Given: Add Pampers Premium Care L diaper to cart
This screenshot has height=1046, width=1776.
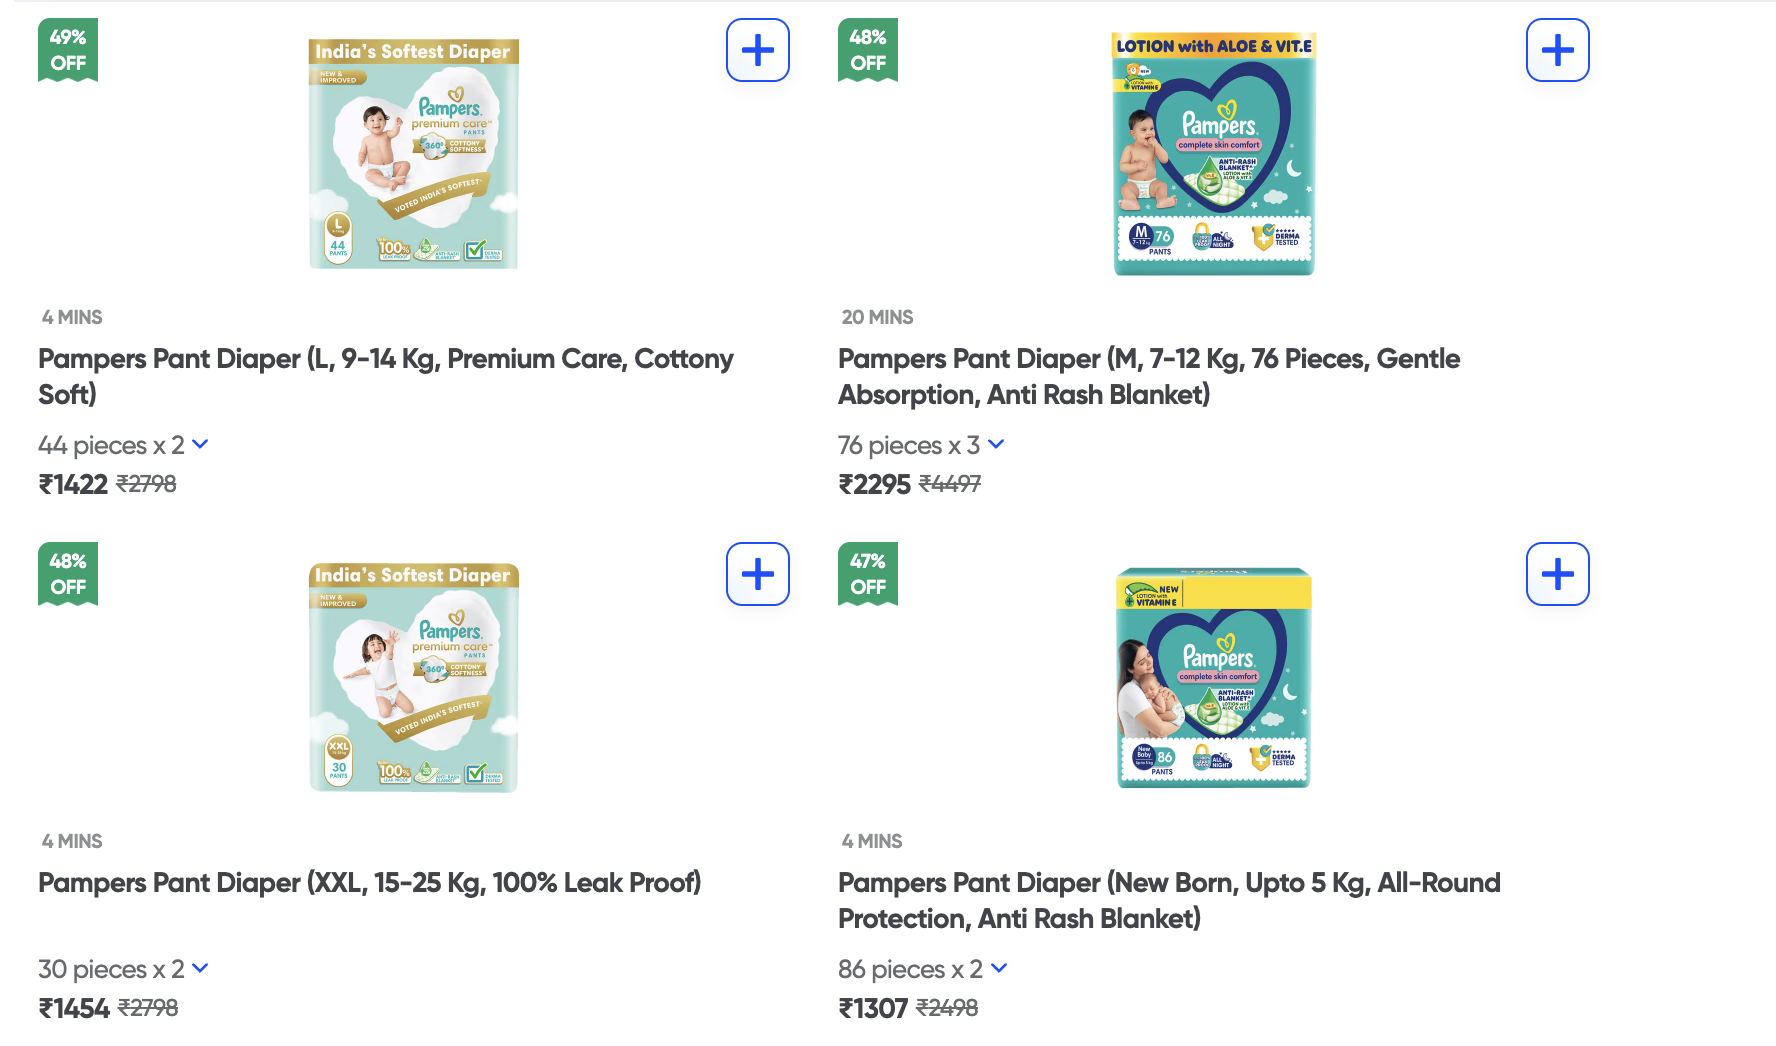Looking at the screenshot, I should pos(757,50).
